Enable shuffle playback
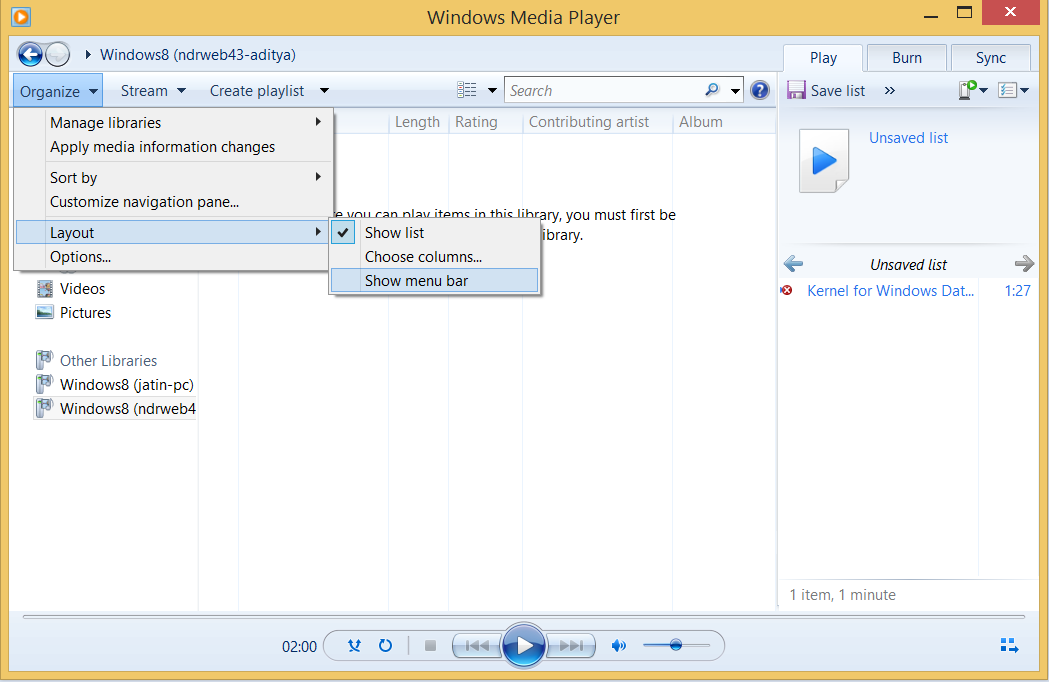Screen dimensions: 1049x682 [354, 645]
